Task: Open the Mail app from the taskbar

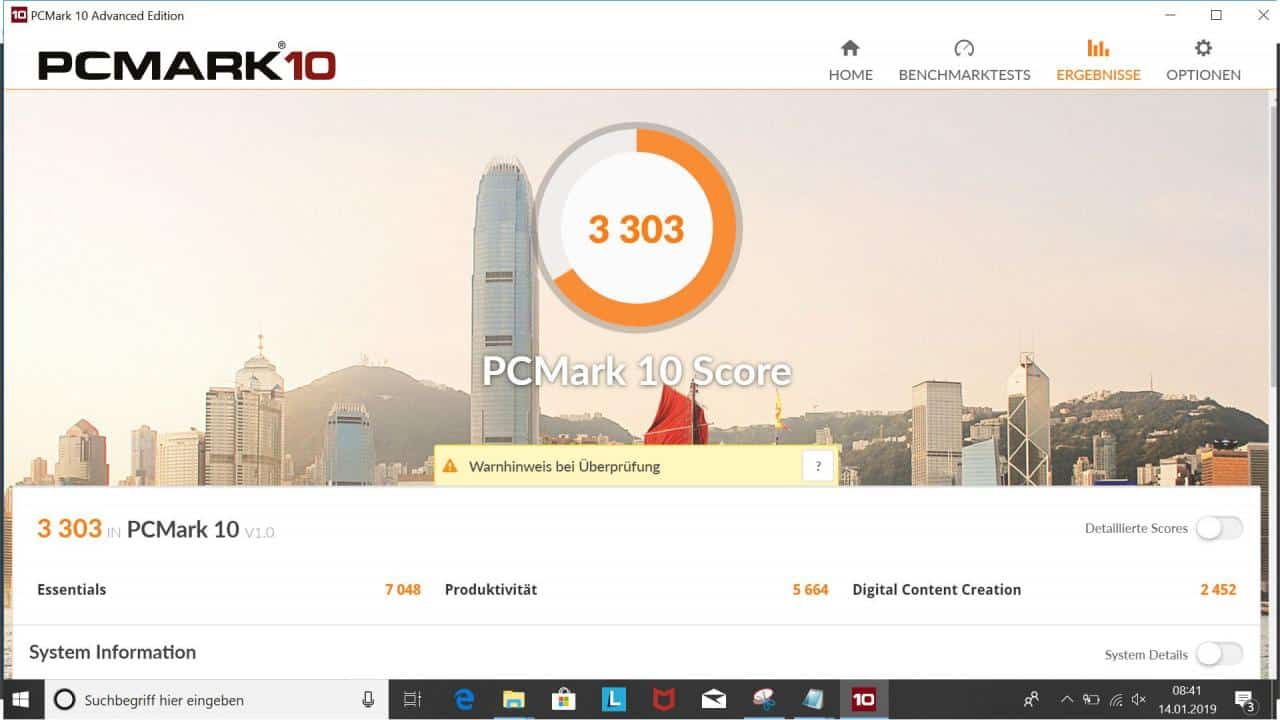Action: click(x=713, y=699)
